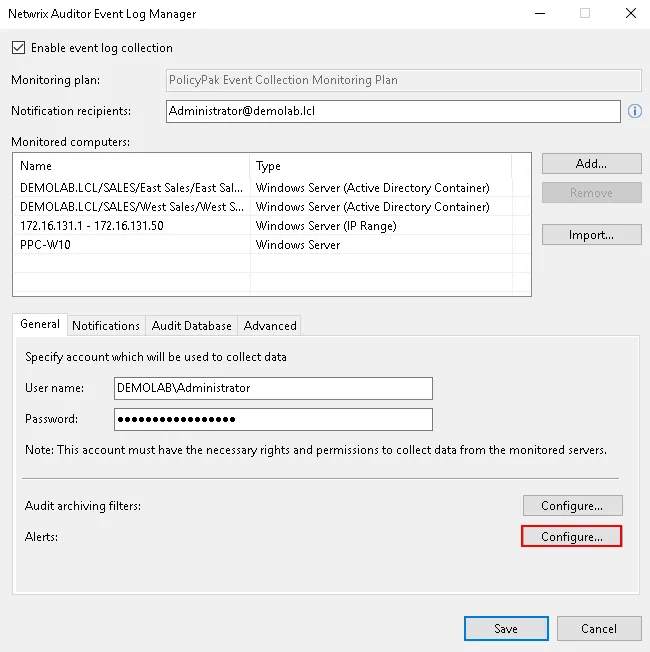Select the East Sales container row
The image size is (650, 652).
coord(130,188)
